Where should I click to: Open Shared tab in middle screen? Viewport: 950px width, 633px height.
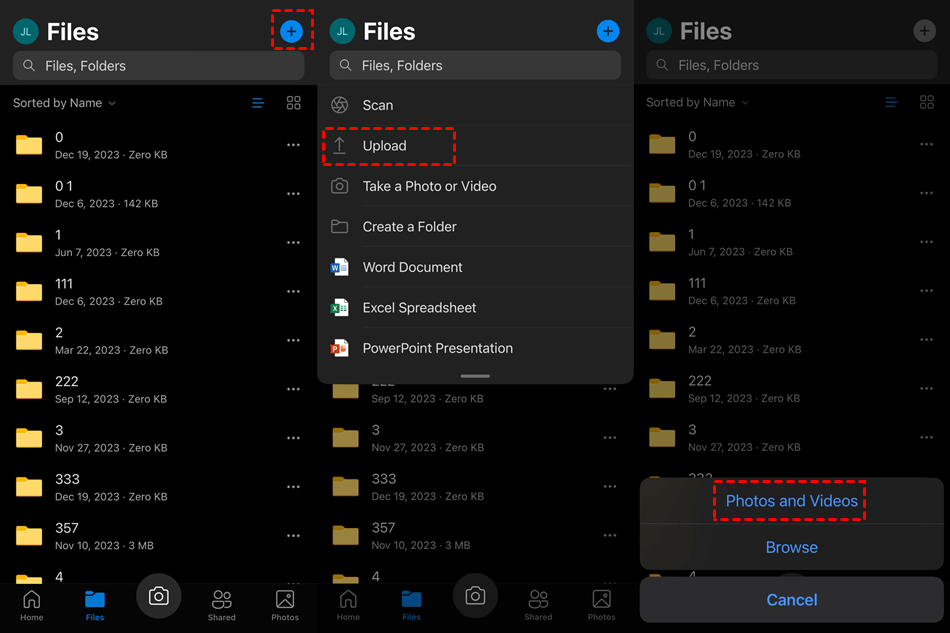pos(538,605)
